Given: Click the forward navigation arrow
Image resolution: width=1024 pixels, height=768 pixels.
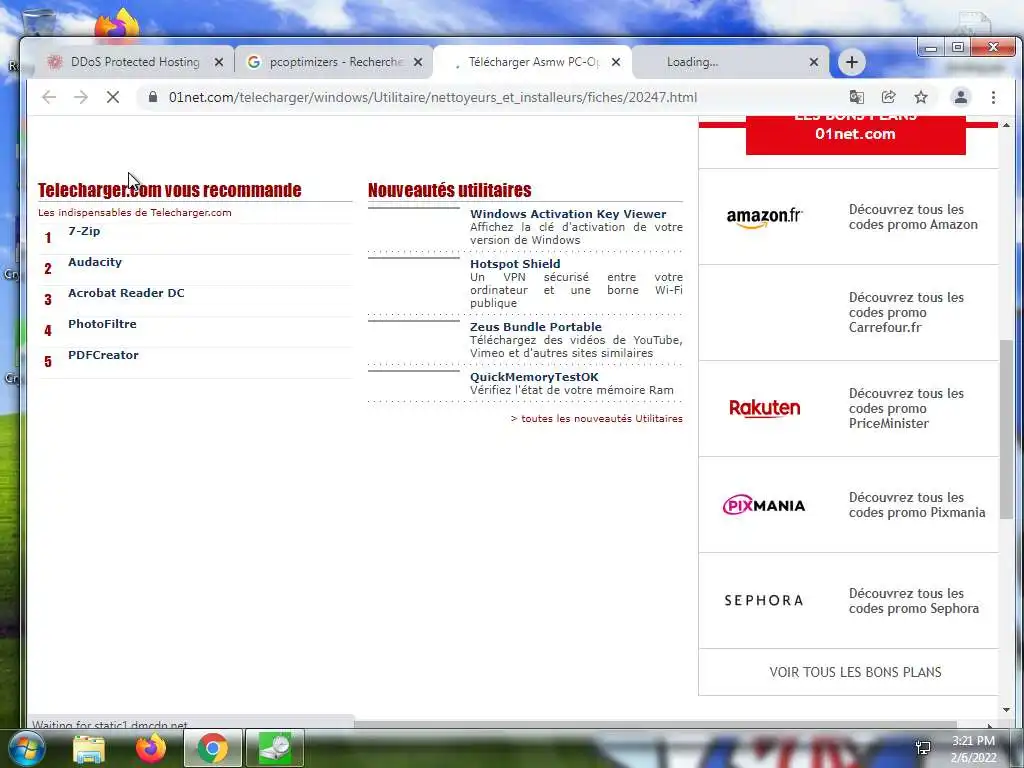Looking at the screenshot, I should pos(81,97).
